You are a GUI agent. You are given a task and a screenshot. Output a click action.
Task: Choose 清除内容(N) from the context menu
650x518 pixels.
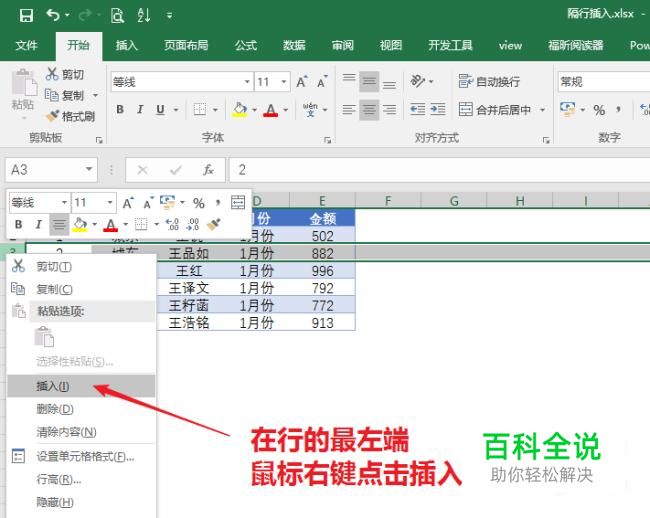[x=81, y=432]
